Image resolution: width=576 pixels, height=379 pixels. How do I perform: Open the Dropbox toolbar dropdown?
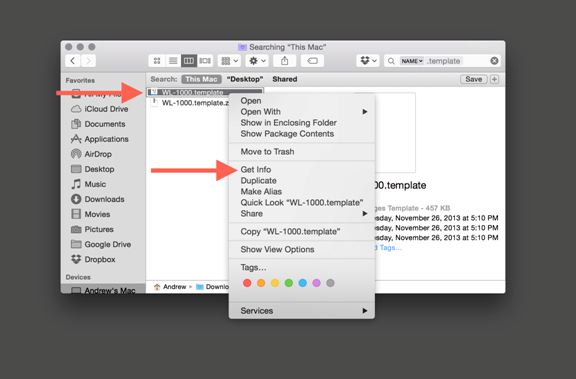point(368,61)
